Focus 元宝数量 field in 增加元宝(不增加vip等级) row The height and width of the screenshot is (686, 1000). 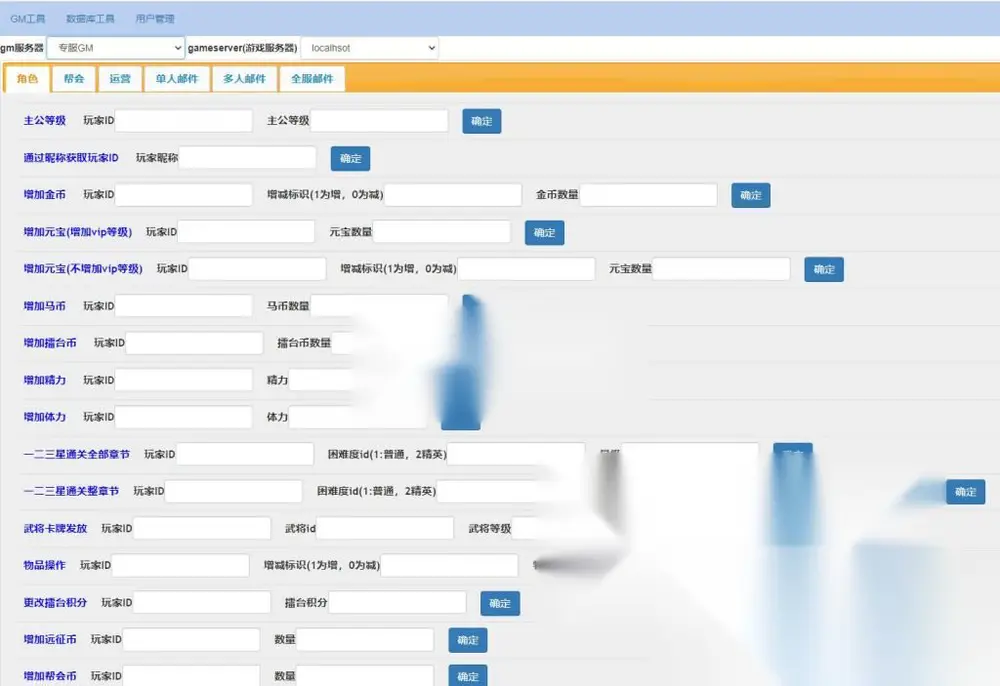tap(721, 268)
